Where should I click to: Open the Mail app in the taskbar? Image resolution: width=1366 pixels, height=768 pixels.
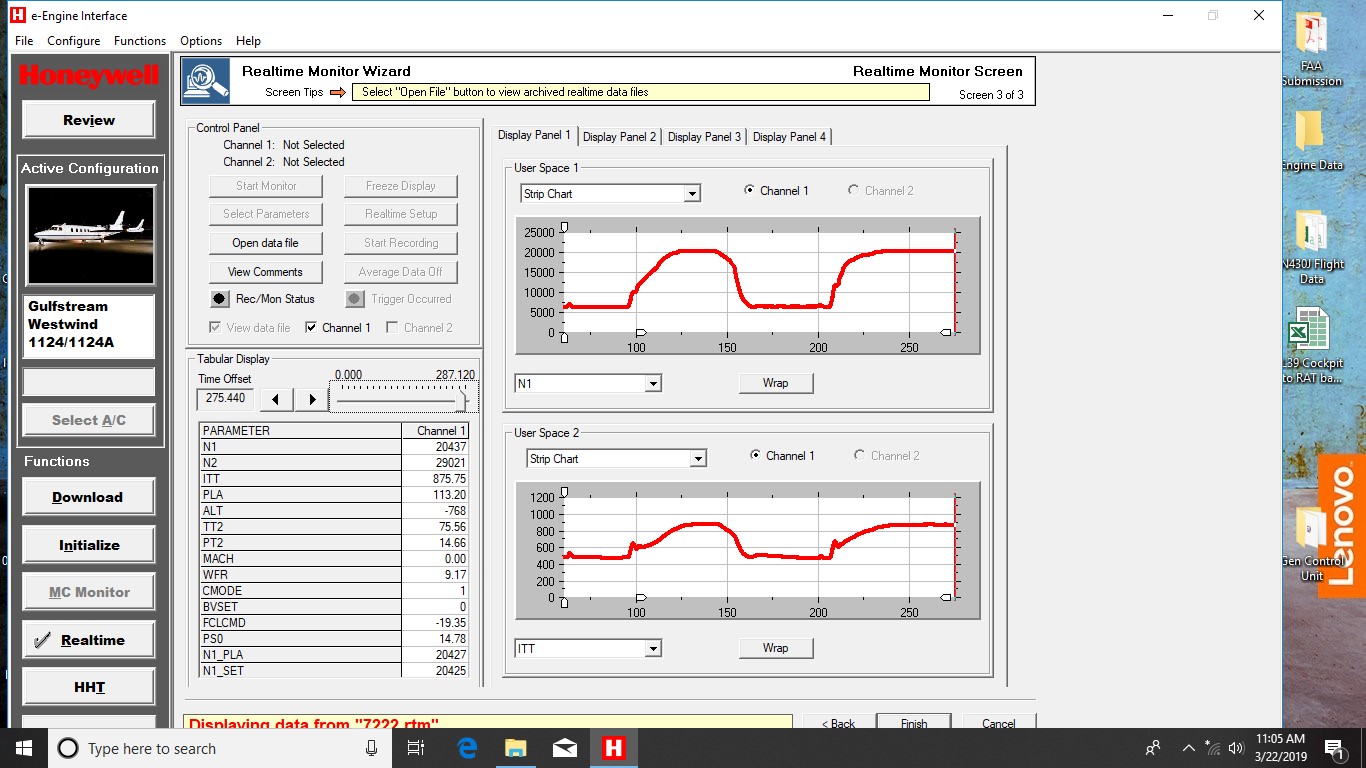tap(564, 748)
